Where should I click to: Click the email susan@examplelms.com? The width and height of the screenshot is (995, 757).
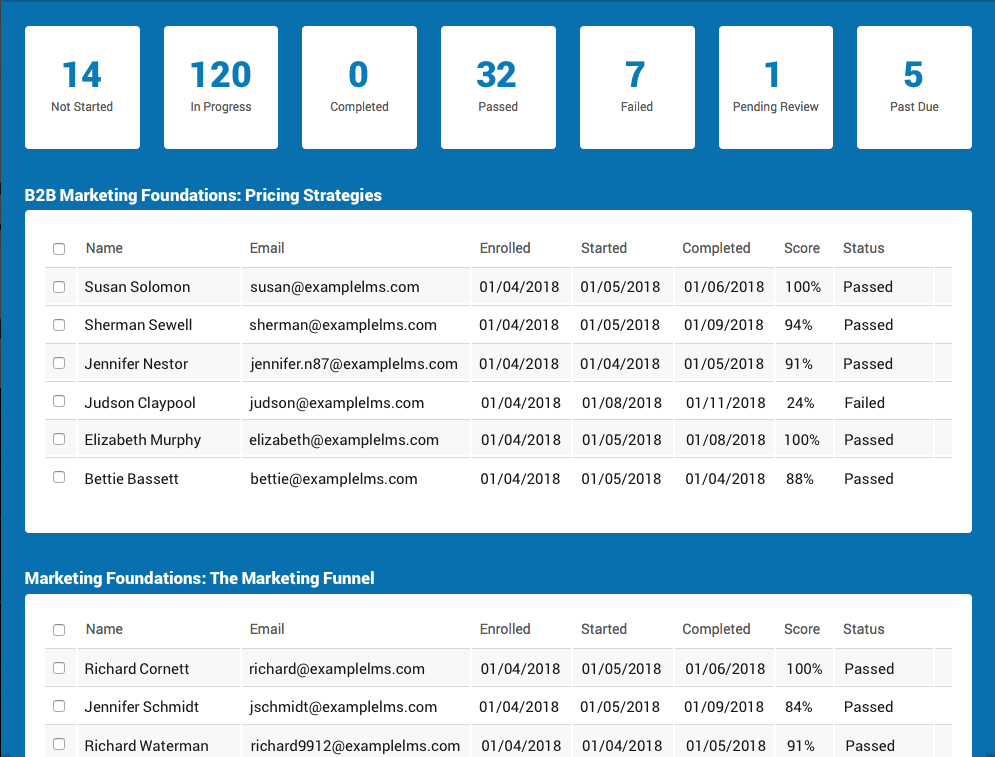point(334,287)
